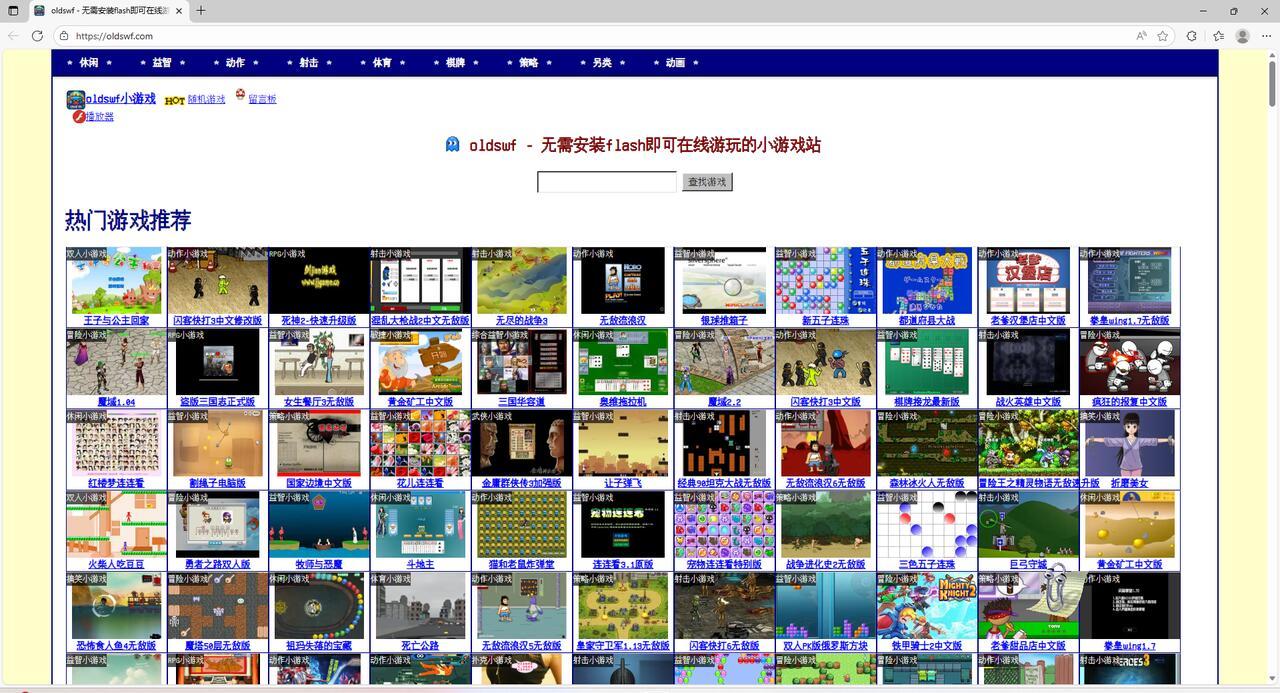Go back with the browser back arrow
Screen dimensions: 1280x693
pyautogui.click(x=13, y=36)
